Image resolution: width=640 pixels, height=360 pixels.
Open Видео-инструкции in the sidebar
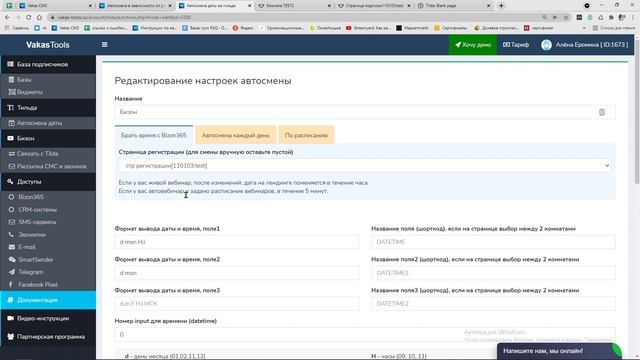(48, 318)
